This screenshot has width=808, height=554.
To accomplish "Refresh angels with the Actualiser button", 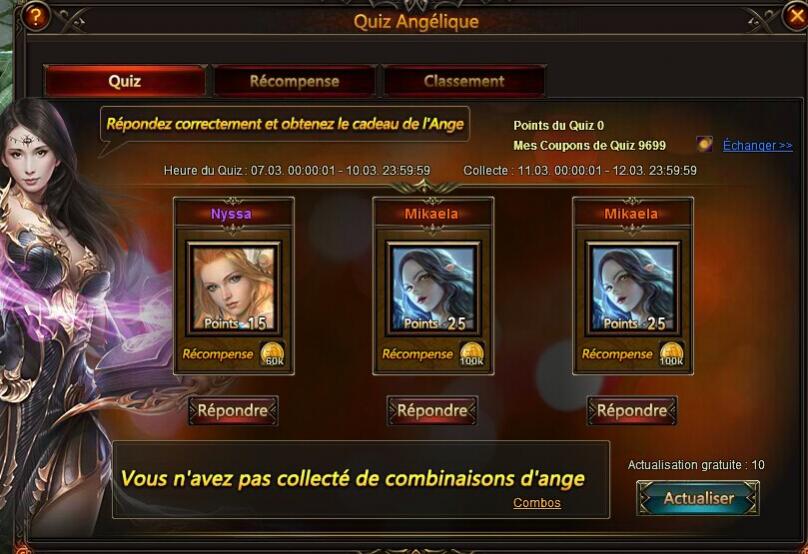I will 698,498.
